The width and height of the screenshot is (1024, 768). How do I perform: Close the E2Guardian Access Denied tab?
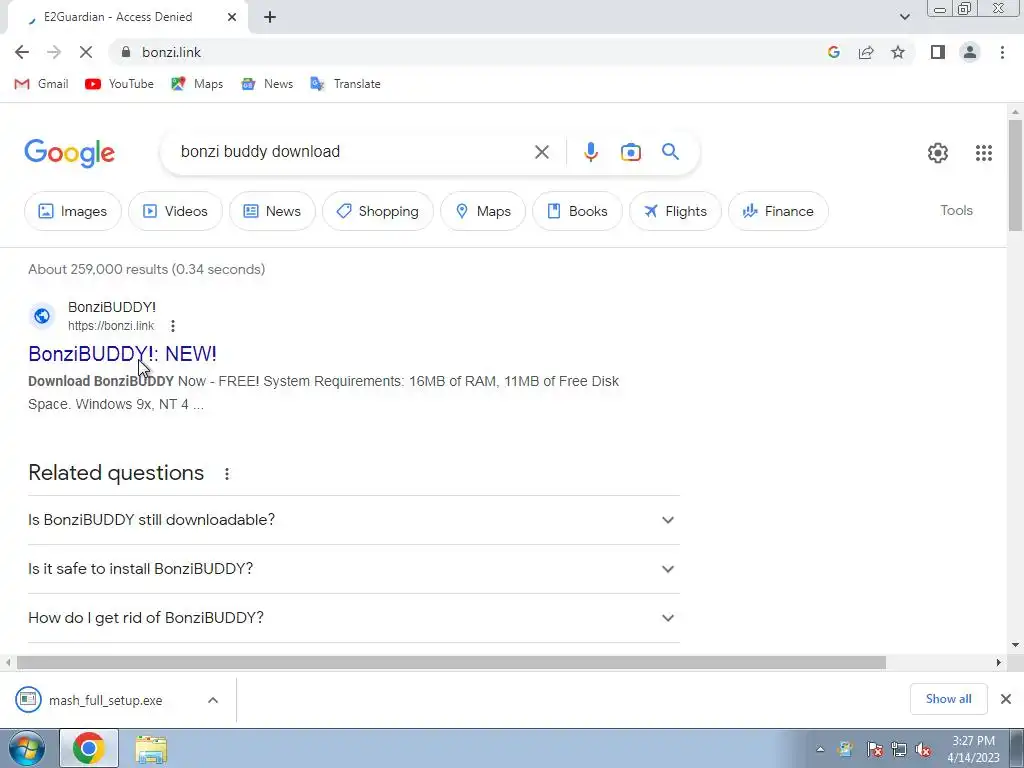pos(232,17)
